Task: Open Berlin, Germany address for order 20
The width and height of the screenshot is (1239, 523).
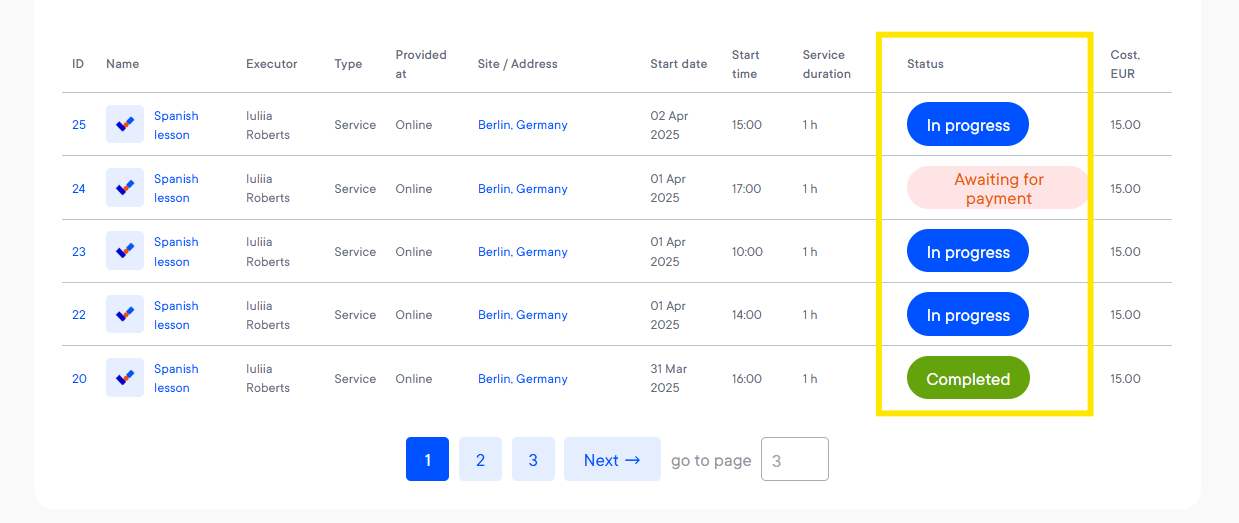Action: [x=522, y=379]
